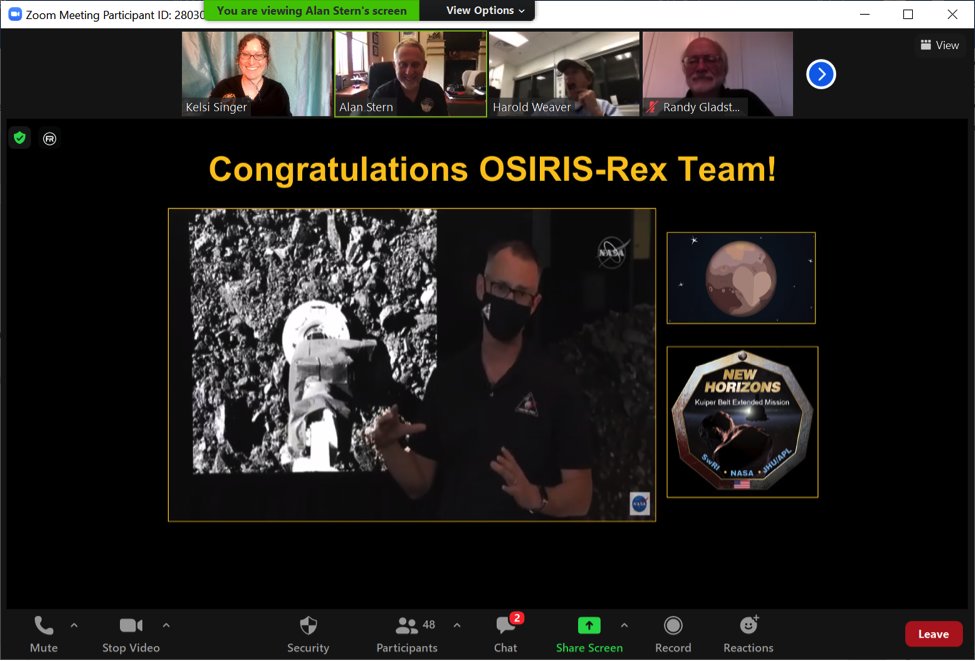This screenshot has width=975, height=661.
Task: Select Randy Gladstone video thumbnail
Action: (x=718, y=73)
